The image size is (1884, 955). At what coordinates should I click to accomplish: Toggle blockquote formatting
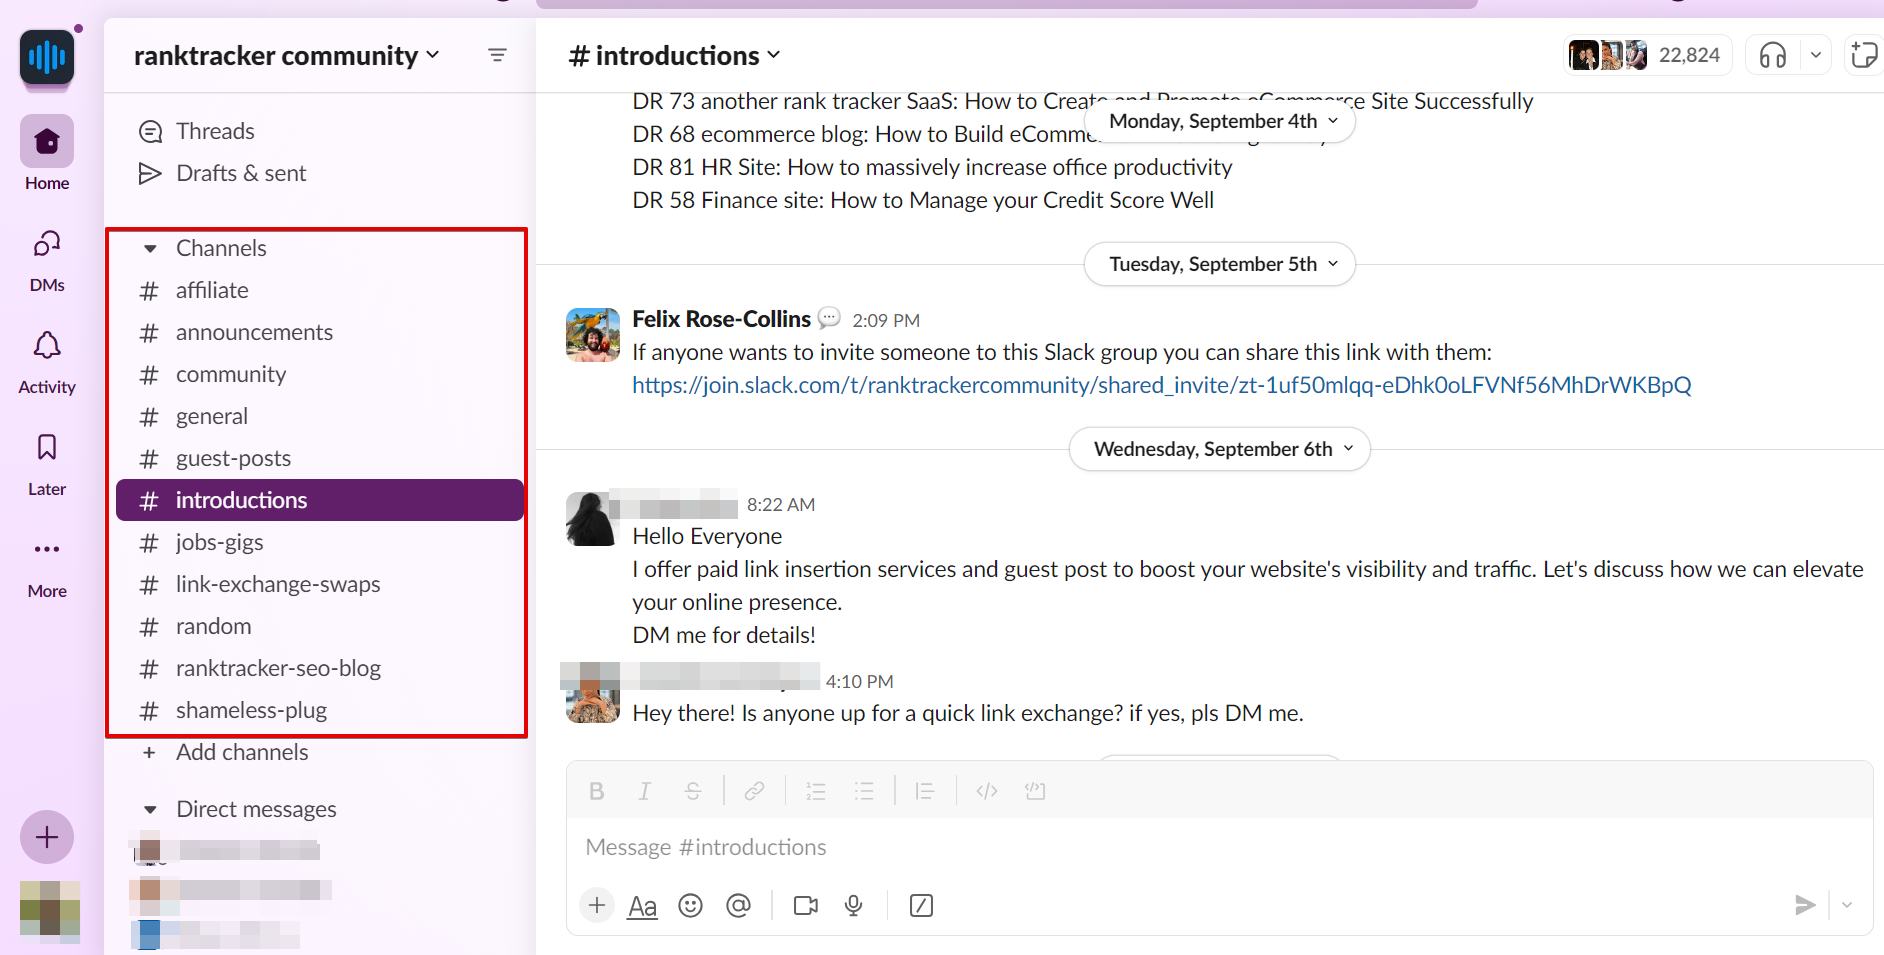[925, 791]
